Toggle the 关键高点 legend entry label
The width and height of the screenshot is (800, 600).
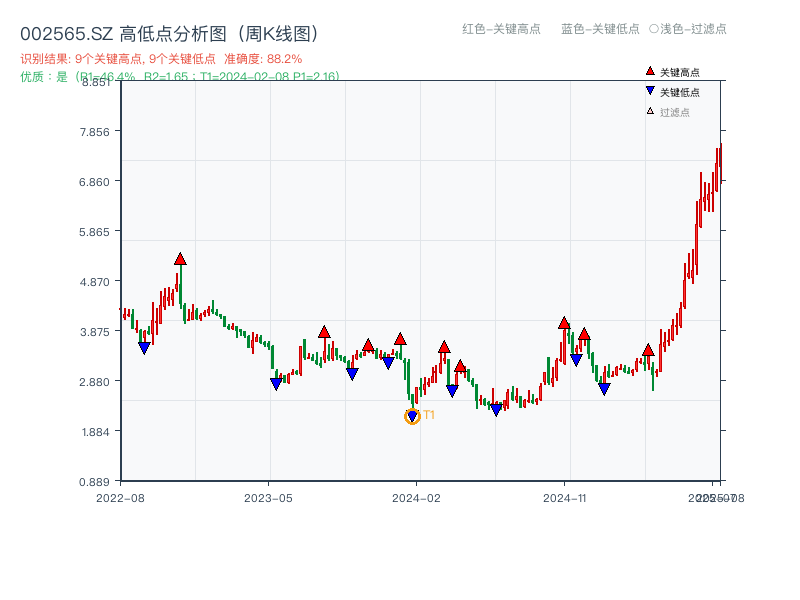(680, 72)
